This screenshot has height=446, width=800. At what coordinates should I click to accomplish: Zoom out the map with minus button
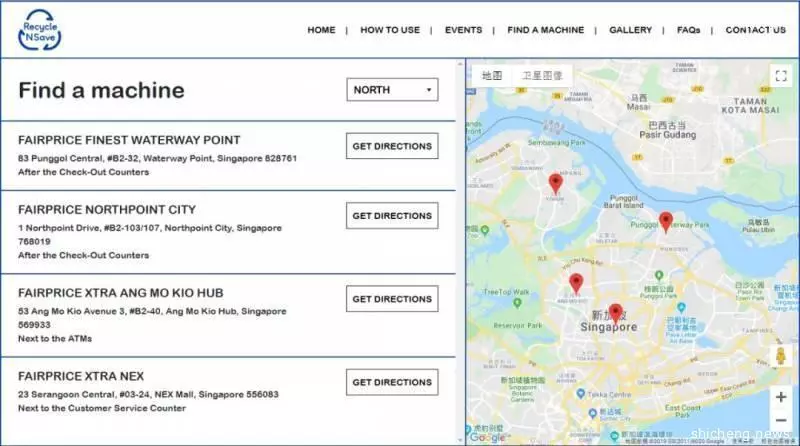pos(781,420)
